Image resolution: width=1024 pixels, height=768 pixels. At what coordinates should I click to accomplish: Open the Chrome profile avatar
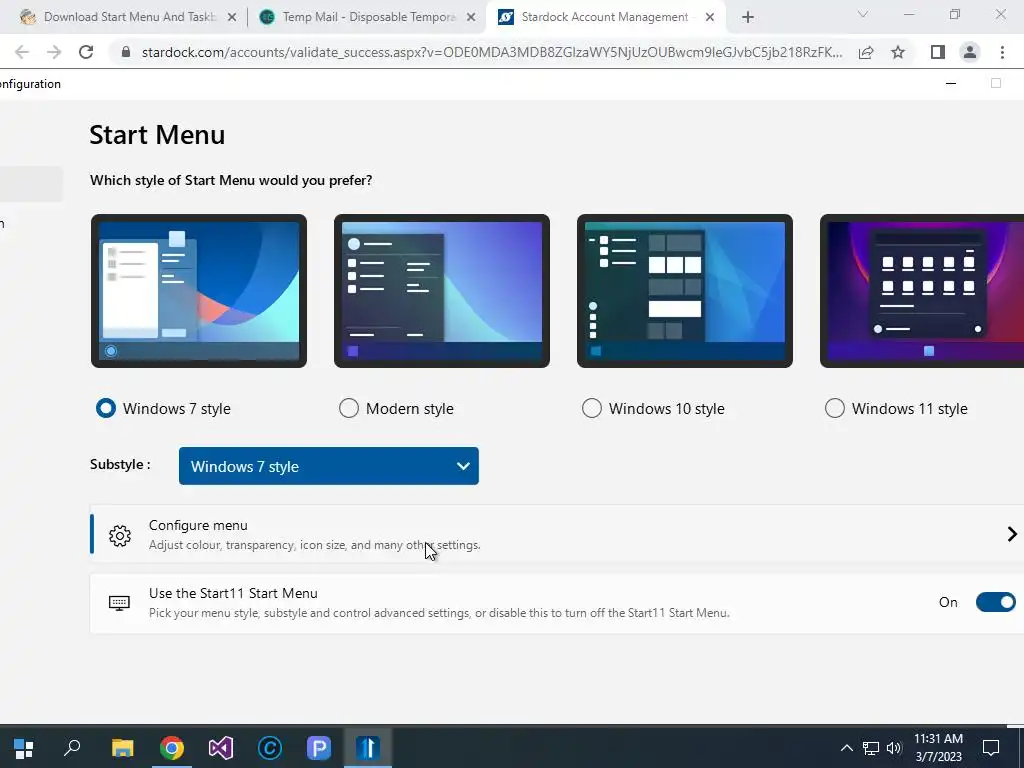point(970,52)
